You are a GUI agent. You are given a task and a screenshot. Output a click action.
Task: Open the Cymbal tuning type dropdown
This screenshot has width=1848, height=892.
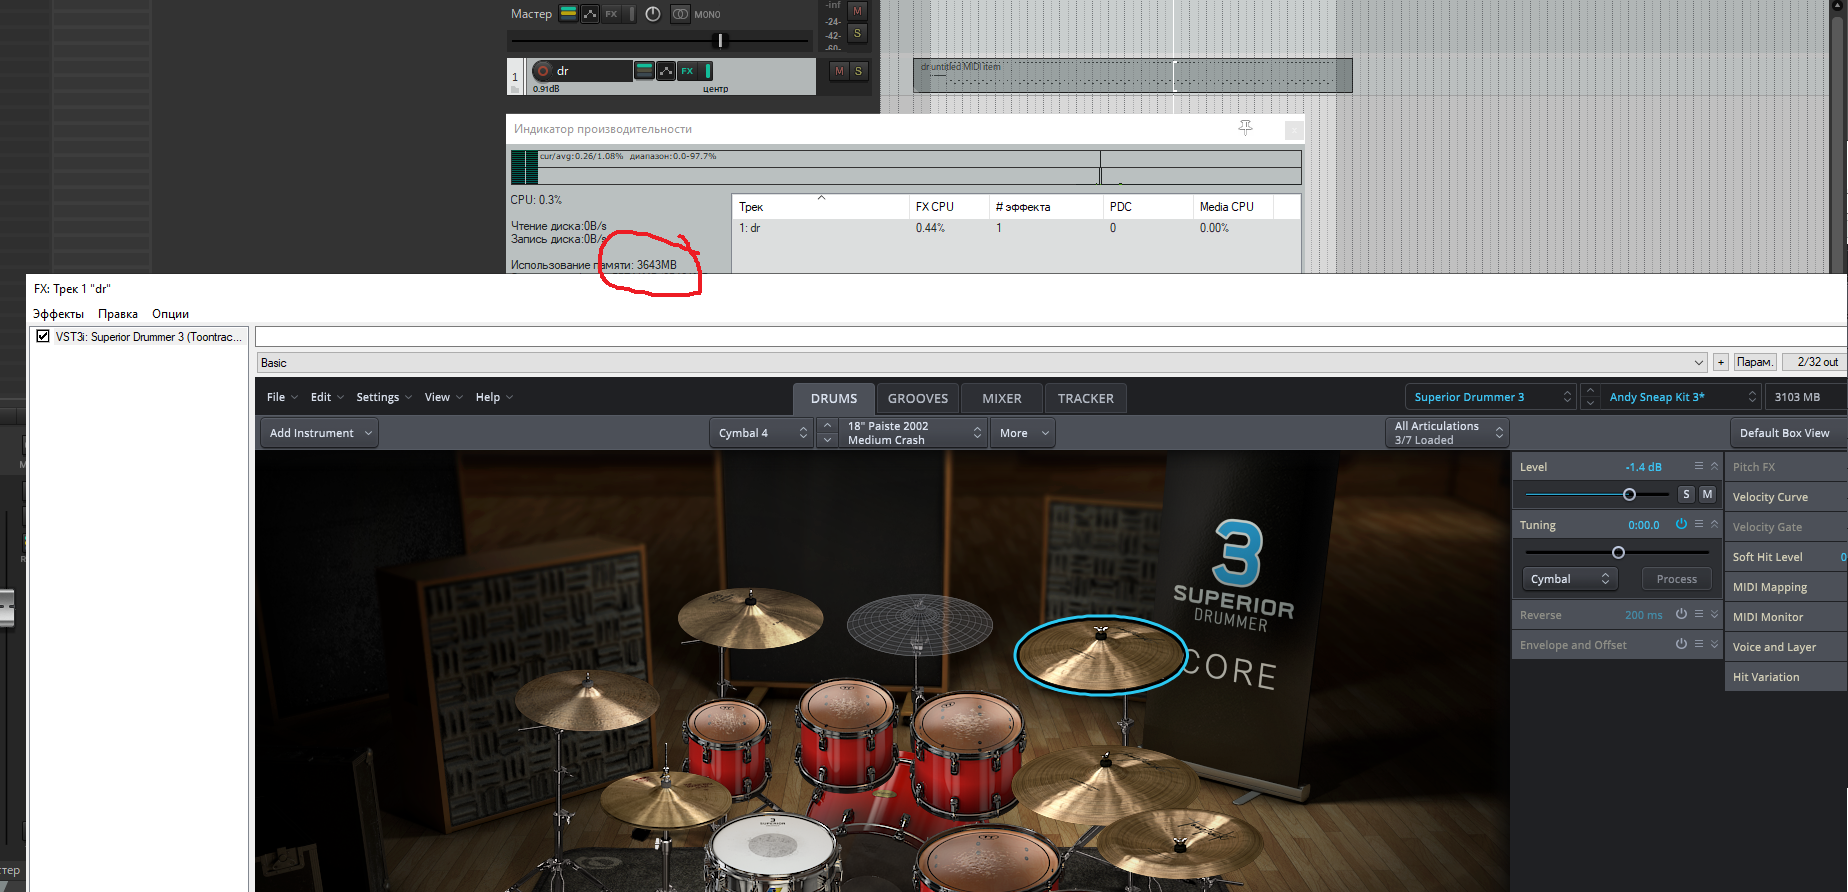pyautogui.click(x=1570, y=579)
